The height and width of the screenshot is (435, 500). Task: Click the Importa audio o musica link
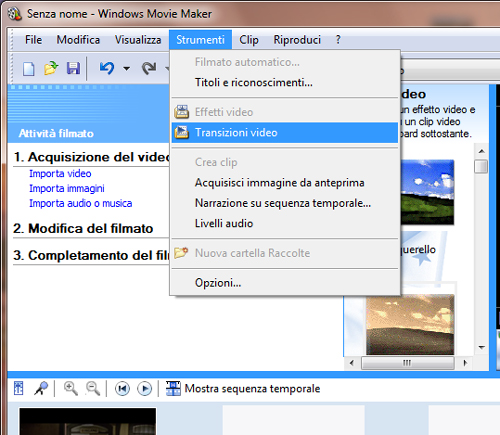pyautogui.click(x=81, y=203)
